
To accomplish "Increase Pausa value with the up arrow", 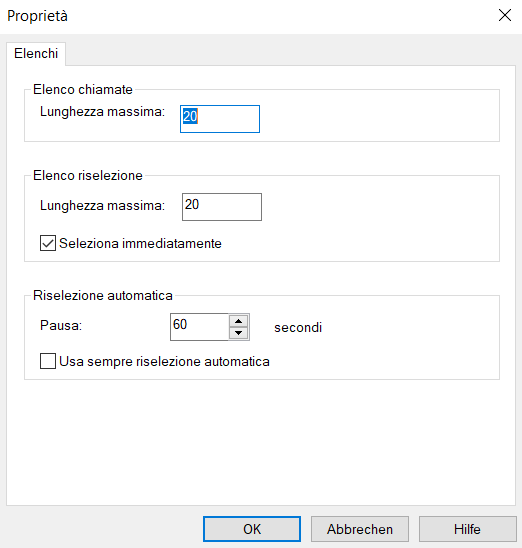I will click(x=239, y=321).
